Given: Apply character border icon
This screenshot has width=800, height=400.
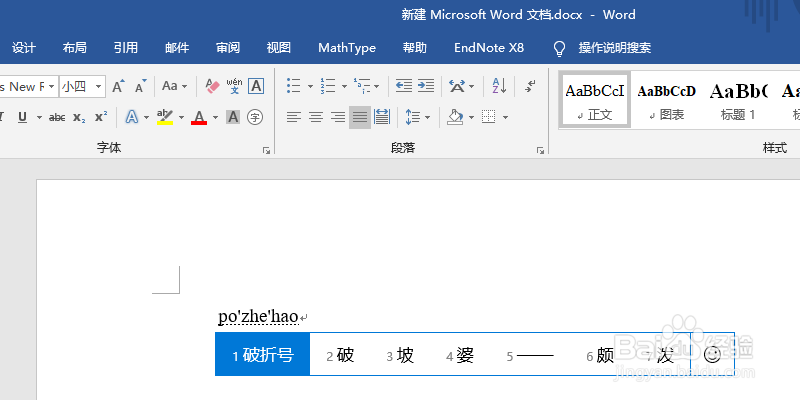Looking at the screenshot, I should pyautogui.click(x=256, y=86).
